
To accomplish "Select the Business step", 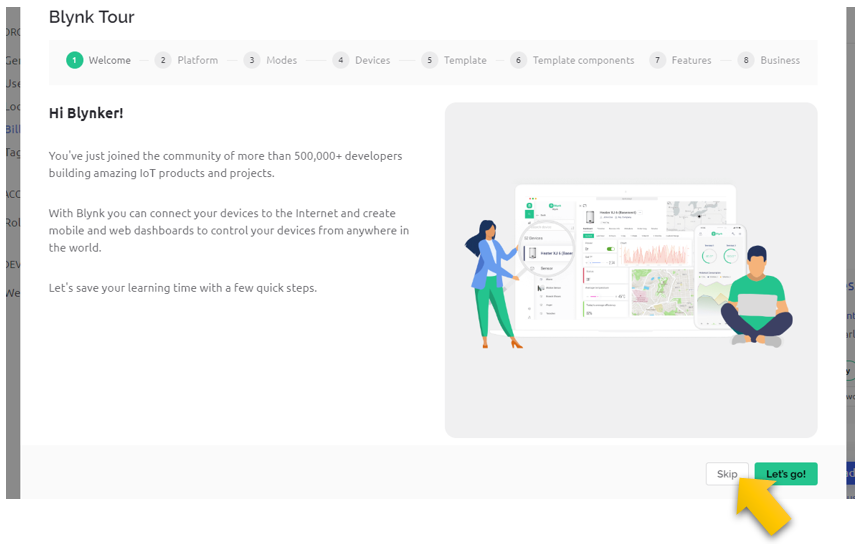I will tap(769, 60).
